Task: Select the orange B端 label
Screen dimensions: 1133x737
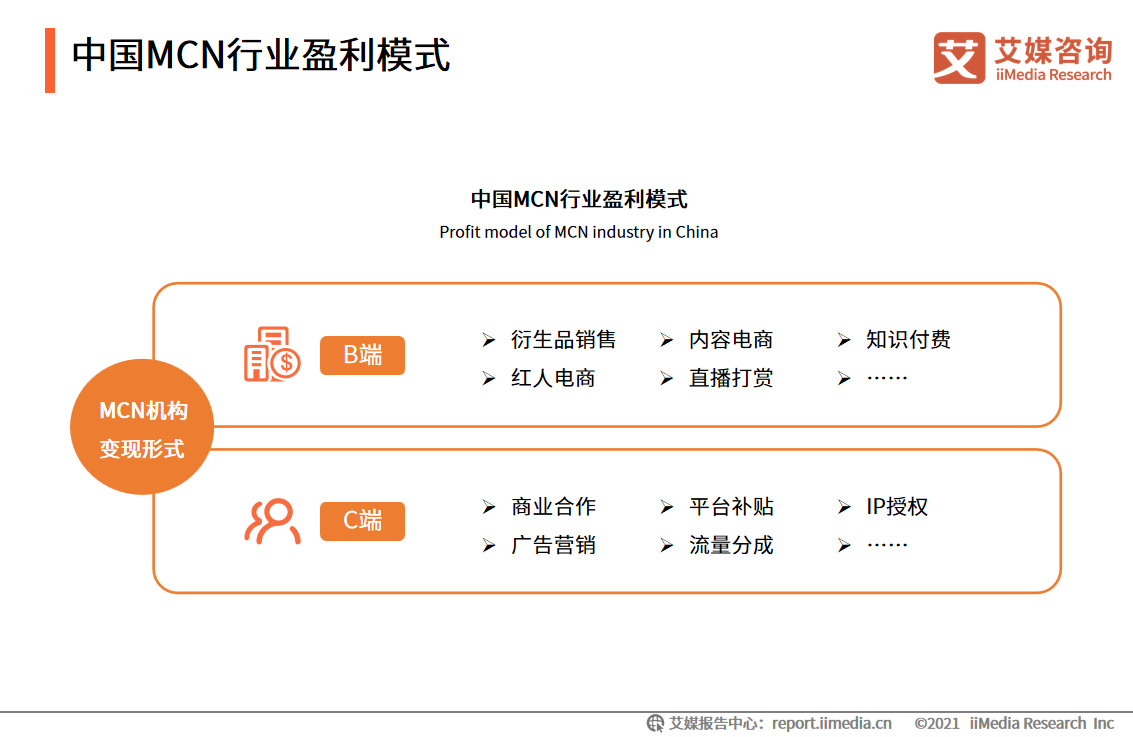Action: pos(362,355)
